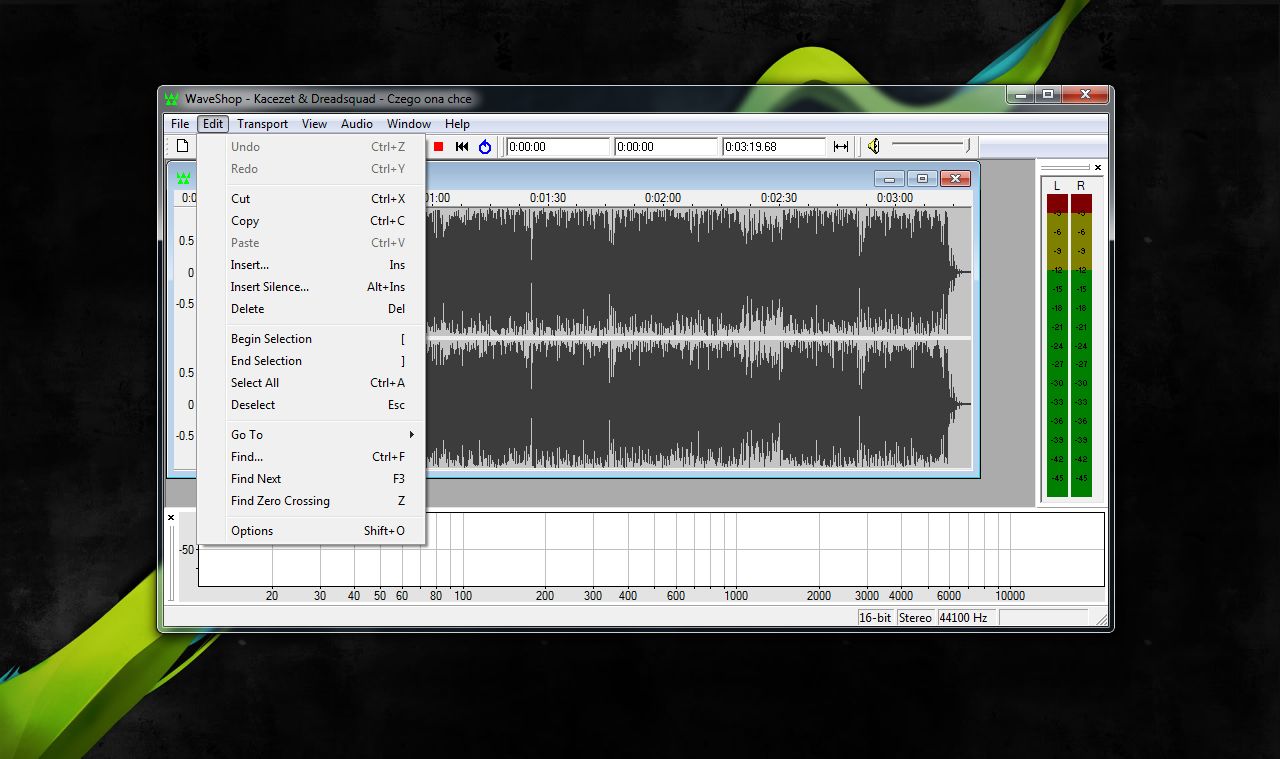Open the Audio menu
Viewport: 1280px width, 759px height.
click(x=356, y=124)
